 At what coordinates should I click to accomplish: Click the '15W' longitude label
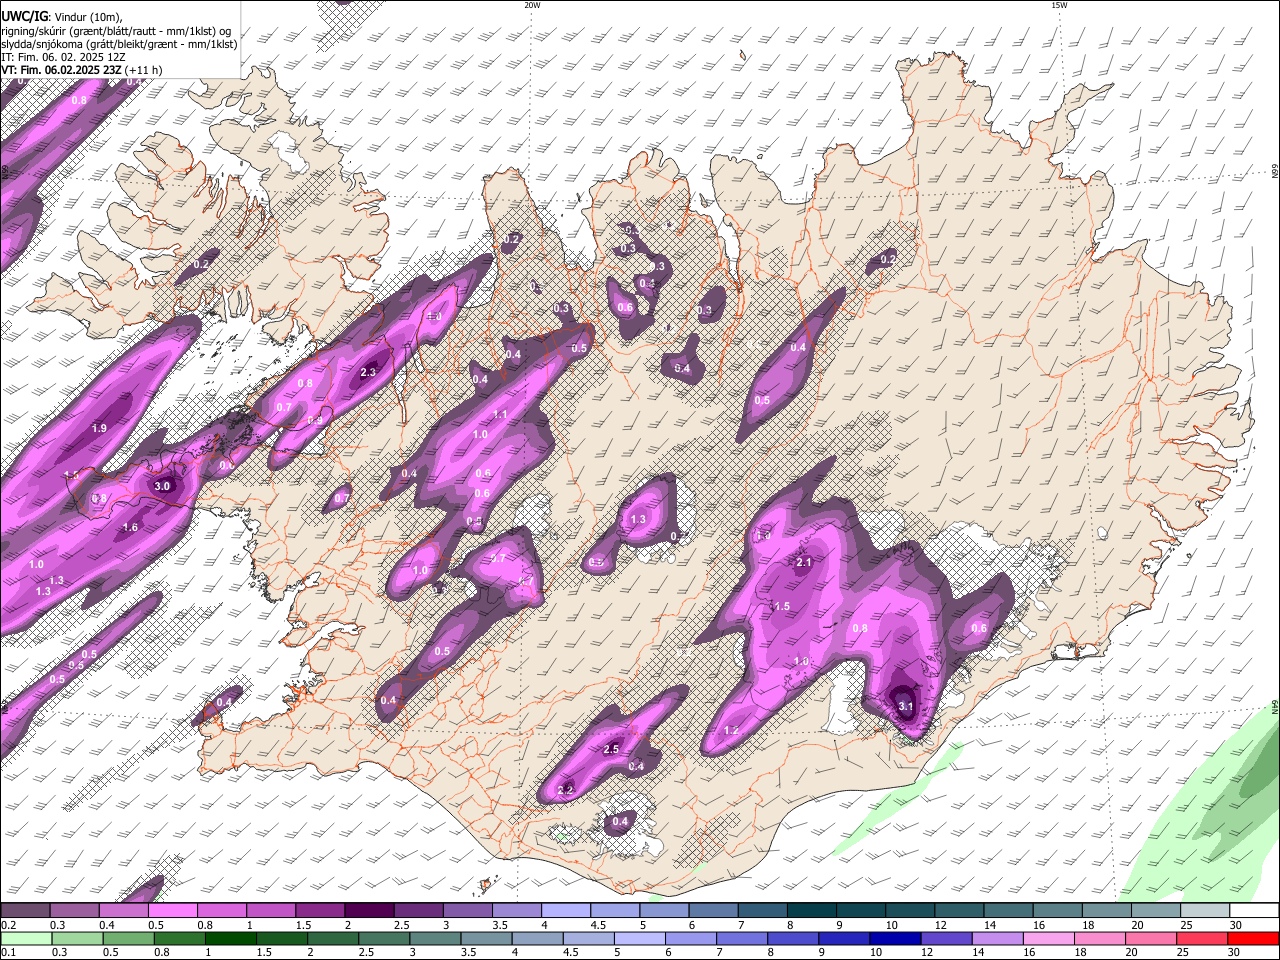(x=1059, y=5)
